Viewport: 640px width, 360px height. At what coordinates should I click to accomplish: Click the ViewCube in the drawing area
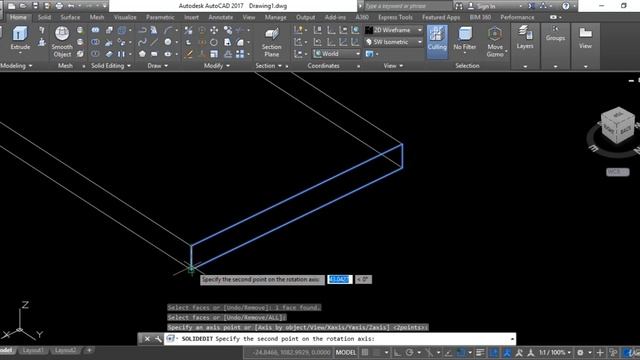pos(618,126)
